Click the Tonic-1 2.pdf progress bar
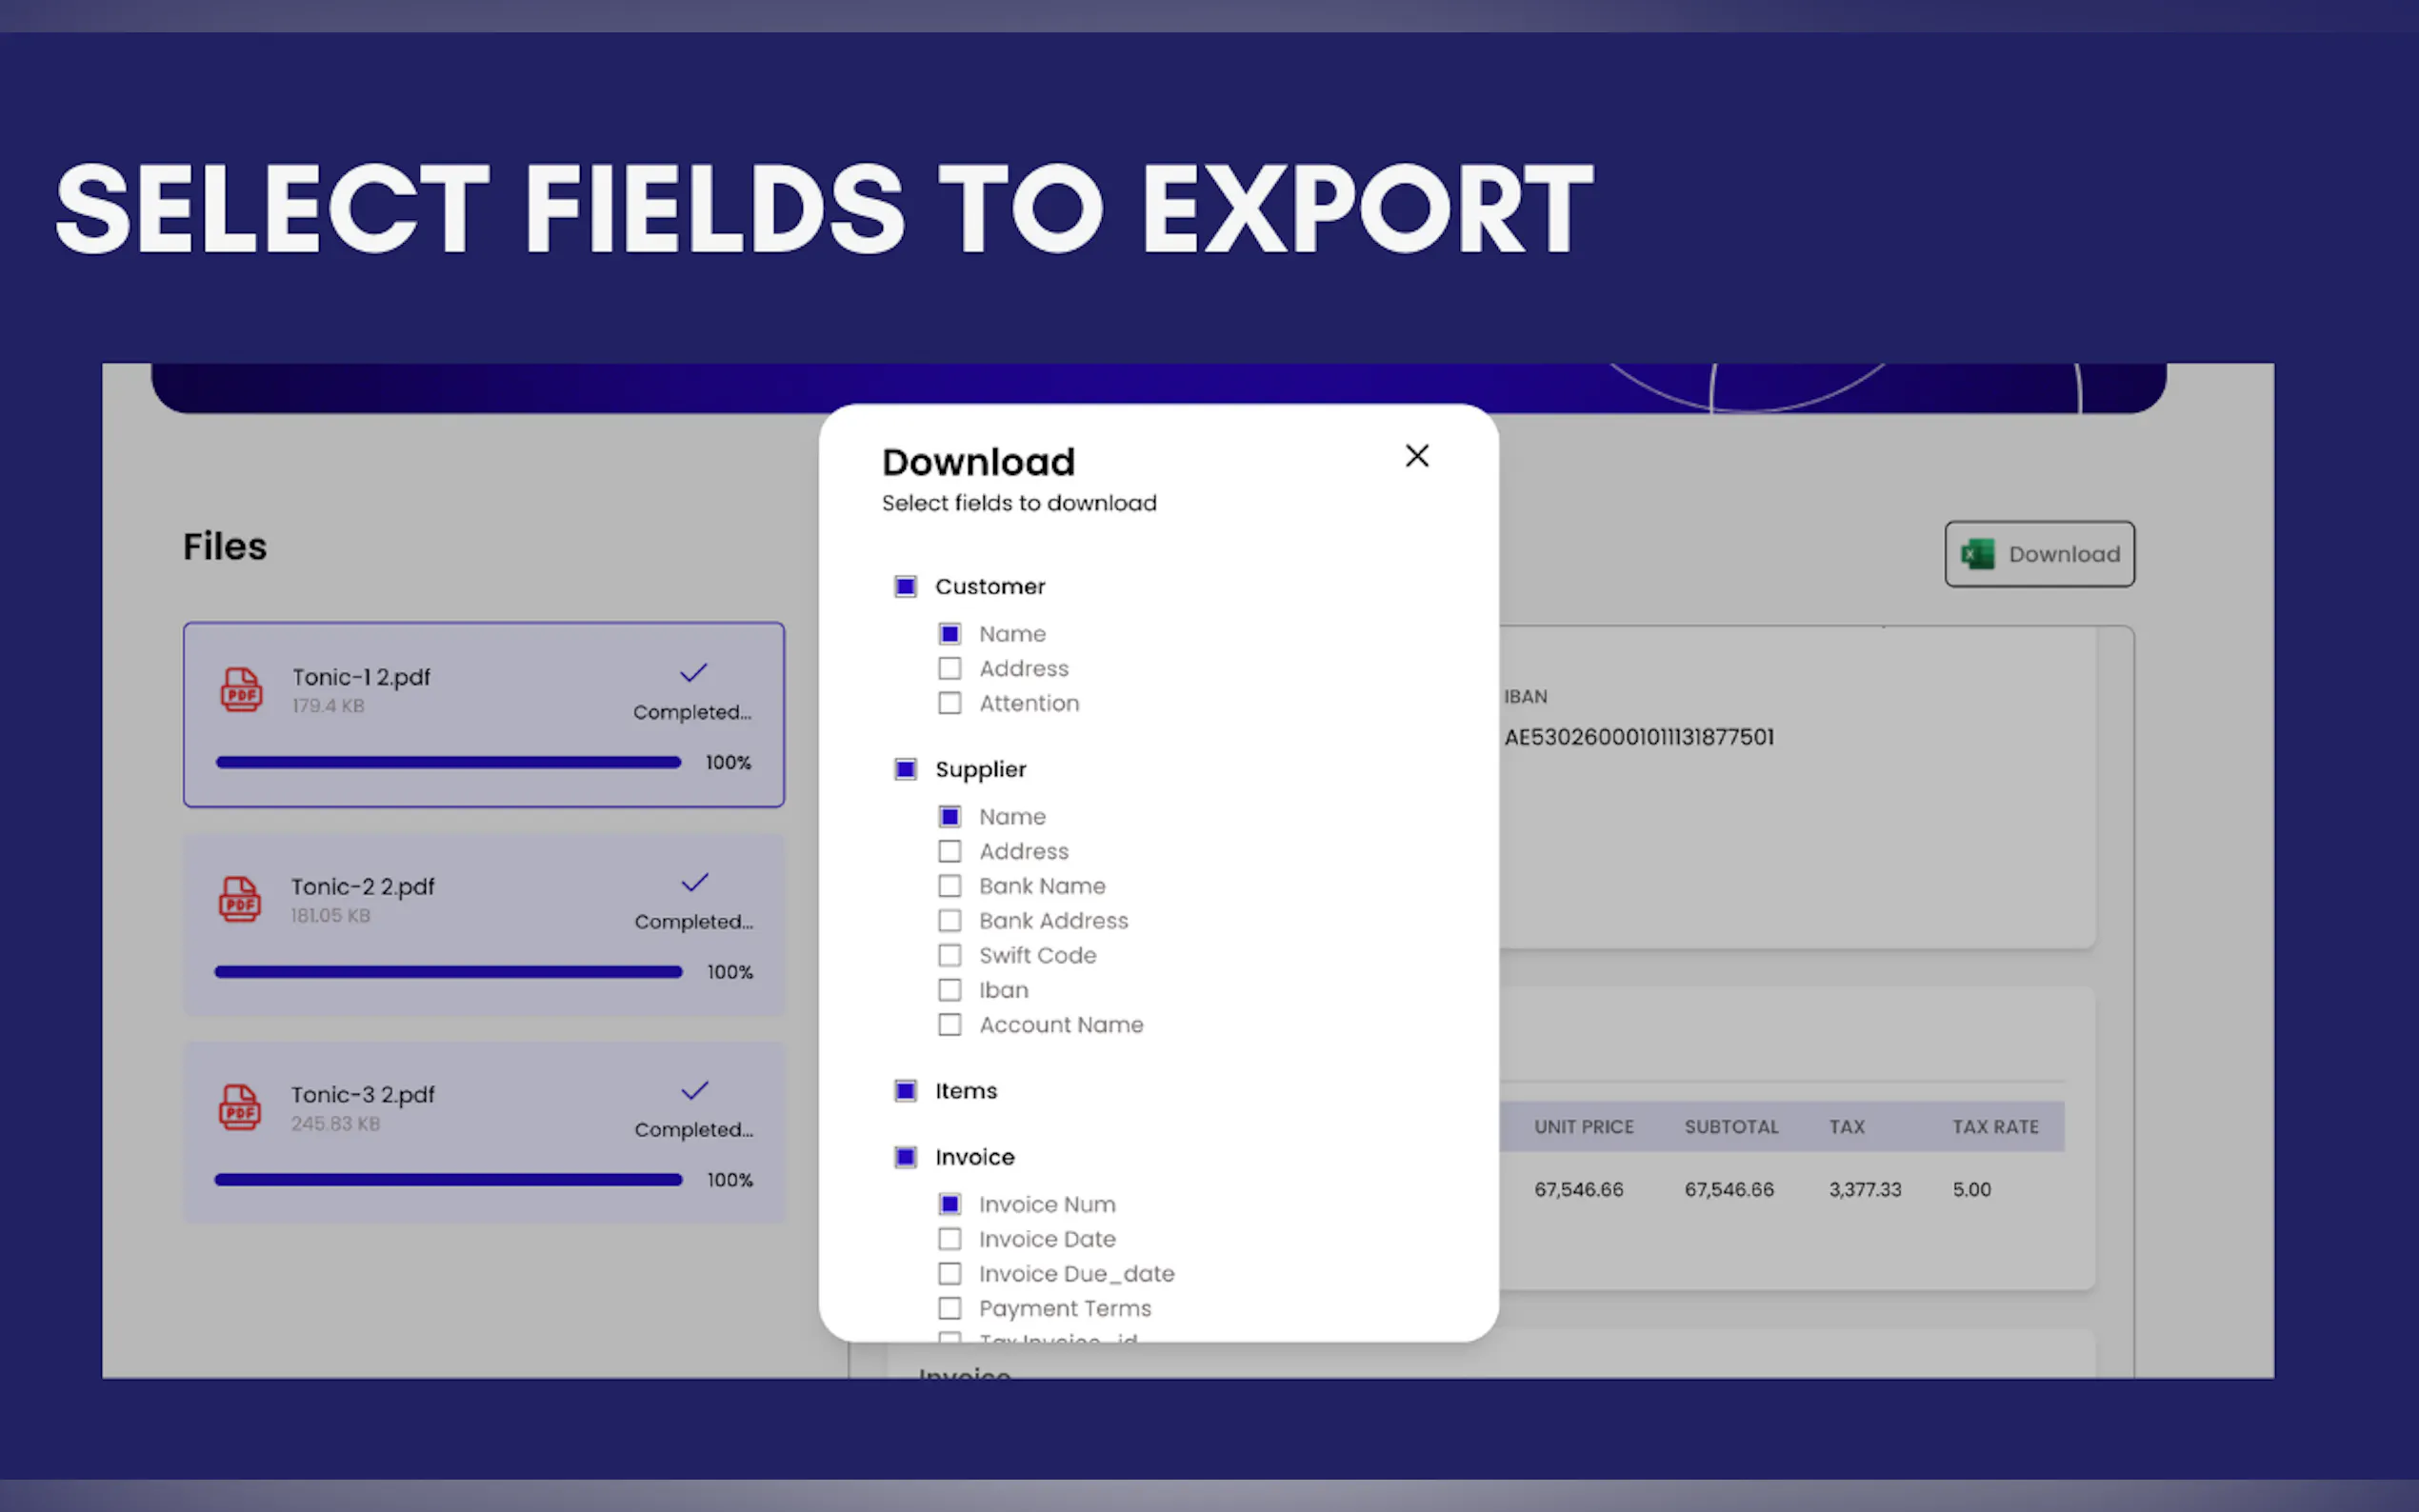 448,762
